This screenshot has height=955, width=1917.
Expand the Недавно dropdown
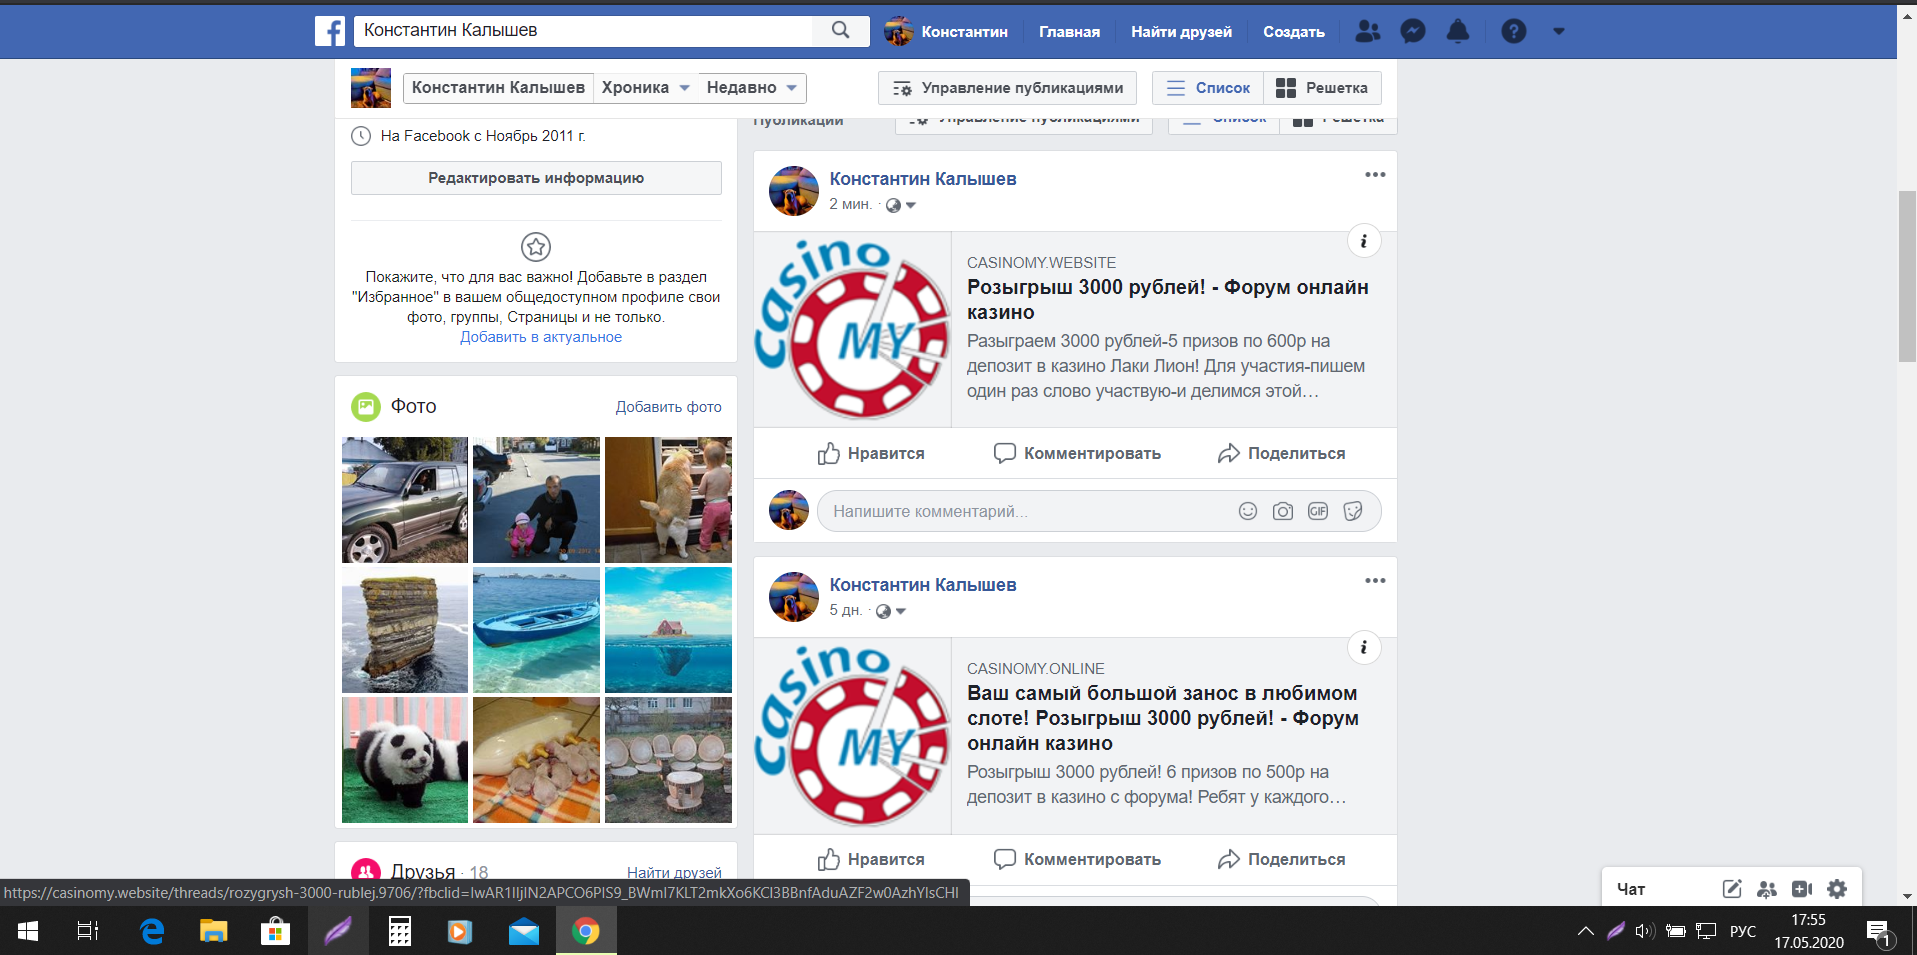pyautogui.click(x=751, y=88)
